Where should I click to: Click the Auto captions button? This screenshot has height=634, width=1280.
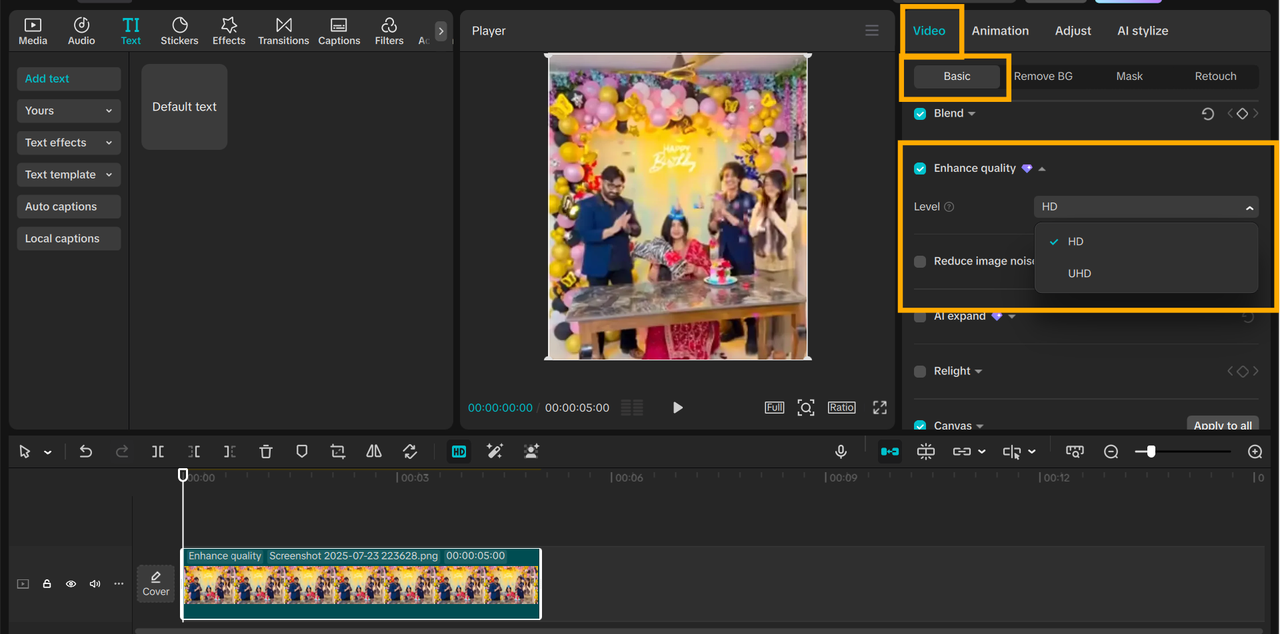(x=69, y=207)
